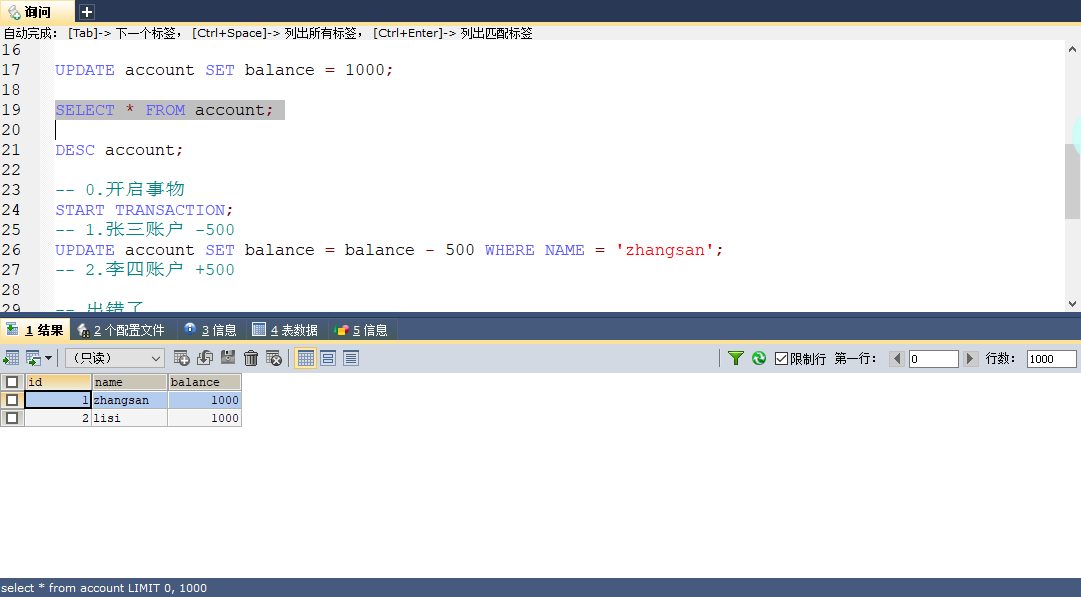
Task: Add a new query tab with plus button
Action: coord(86,12)
